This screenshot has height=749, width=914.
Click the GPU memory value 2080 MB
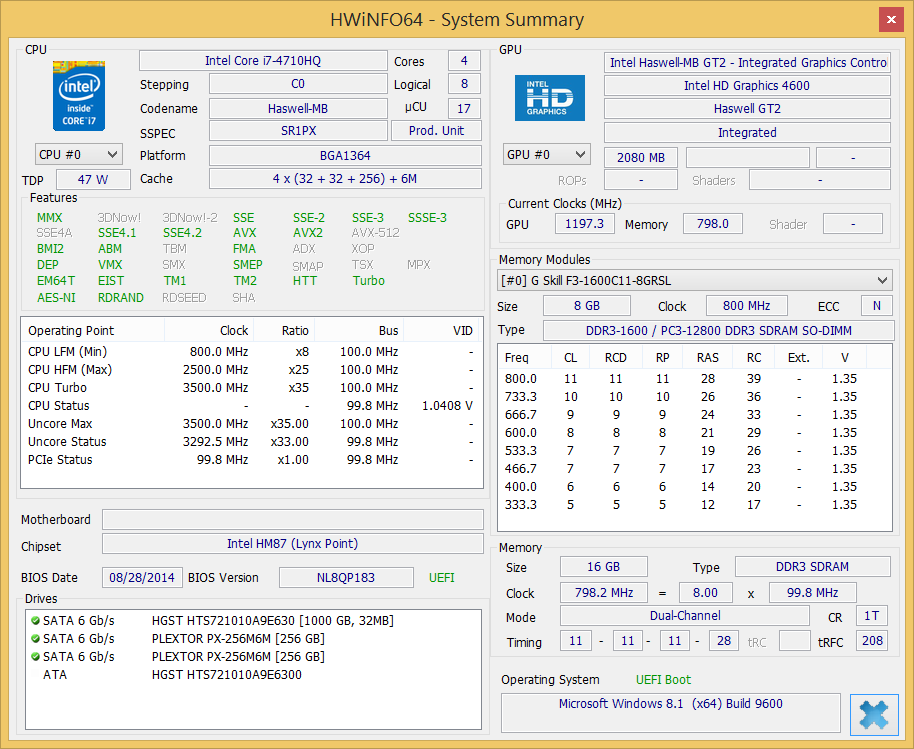pyautogui.click(x=641, y=157)
